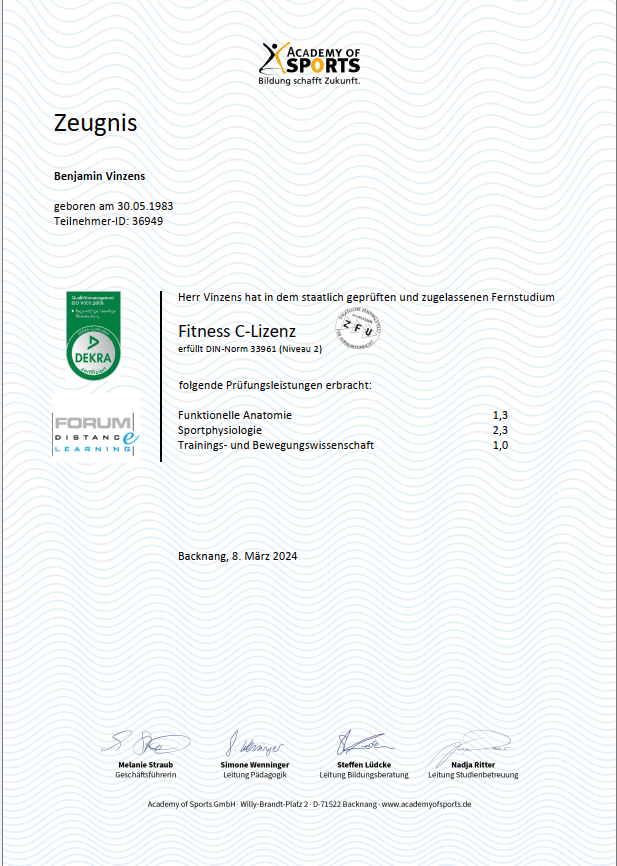Screen dimensions: 617x866
Task: Click the Forum Distance E-Learning logo
Action: click(x=96, y=434)
